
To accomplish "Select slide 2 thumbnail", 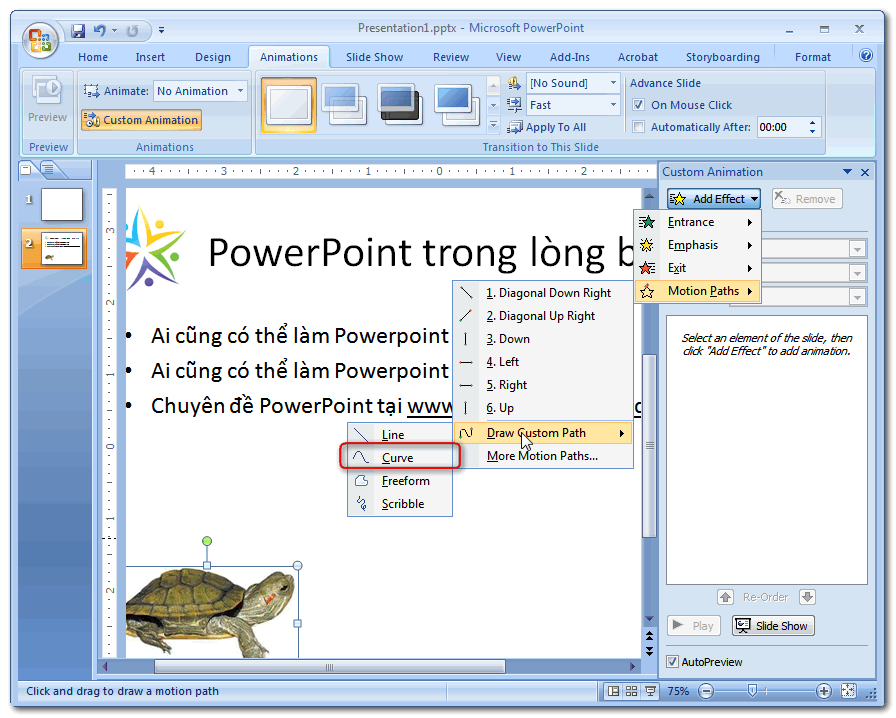I will tap(62, 248).
